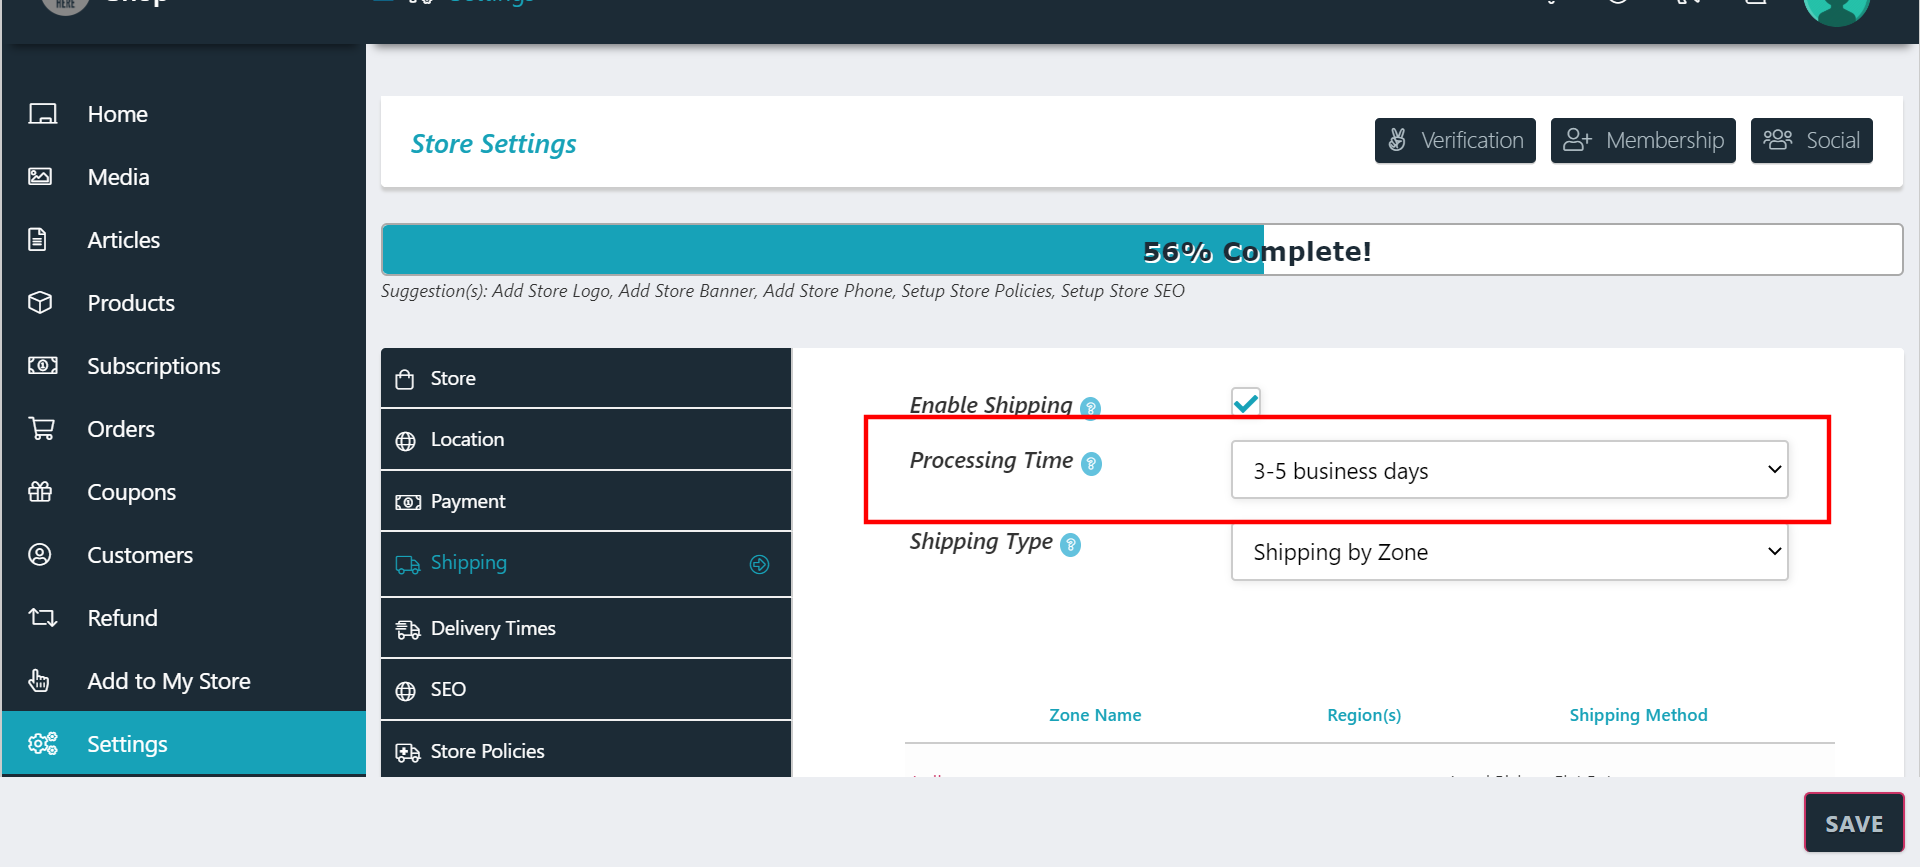The width and height of the screenshot is (1920, 867).
Task: Click the profile avatar in top bar
Action: pyautogui.click(x=1837, y=8)
